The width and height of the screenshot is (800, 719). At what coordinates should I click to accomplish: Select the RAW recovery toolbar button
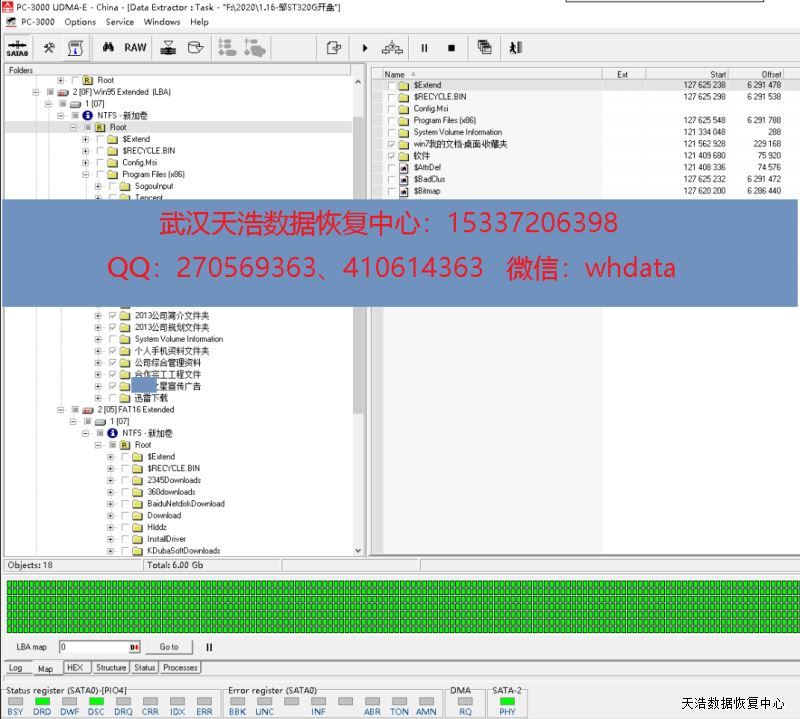coord(135,47)
